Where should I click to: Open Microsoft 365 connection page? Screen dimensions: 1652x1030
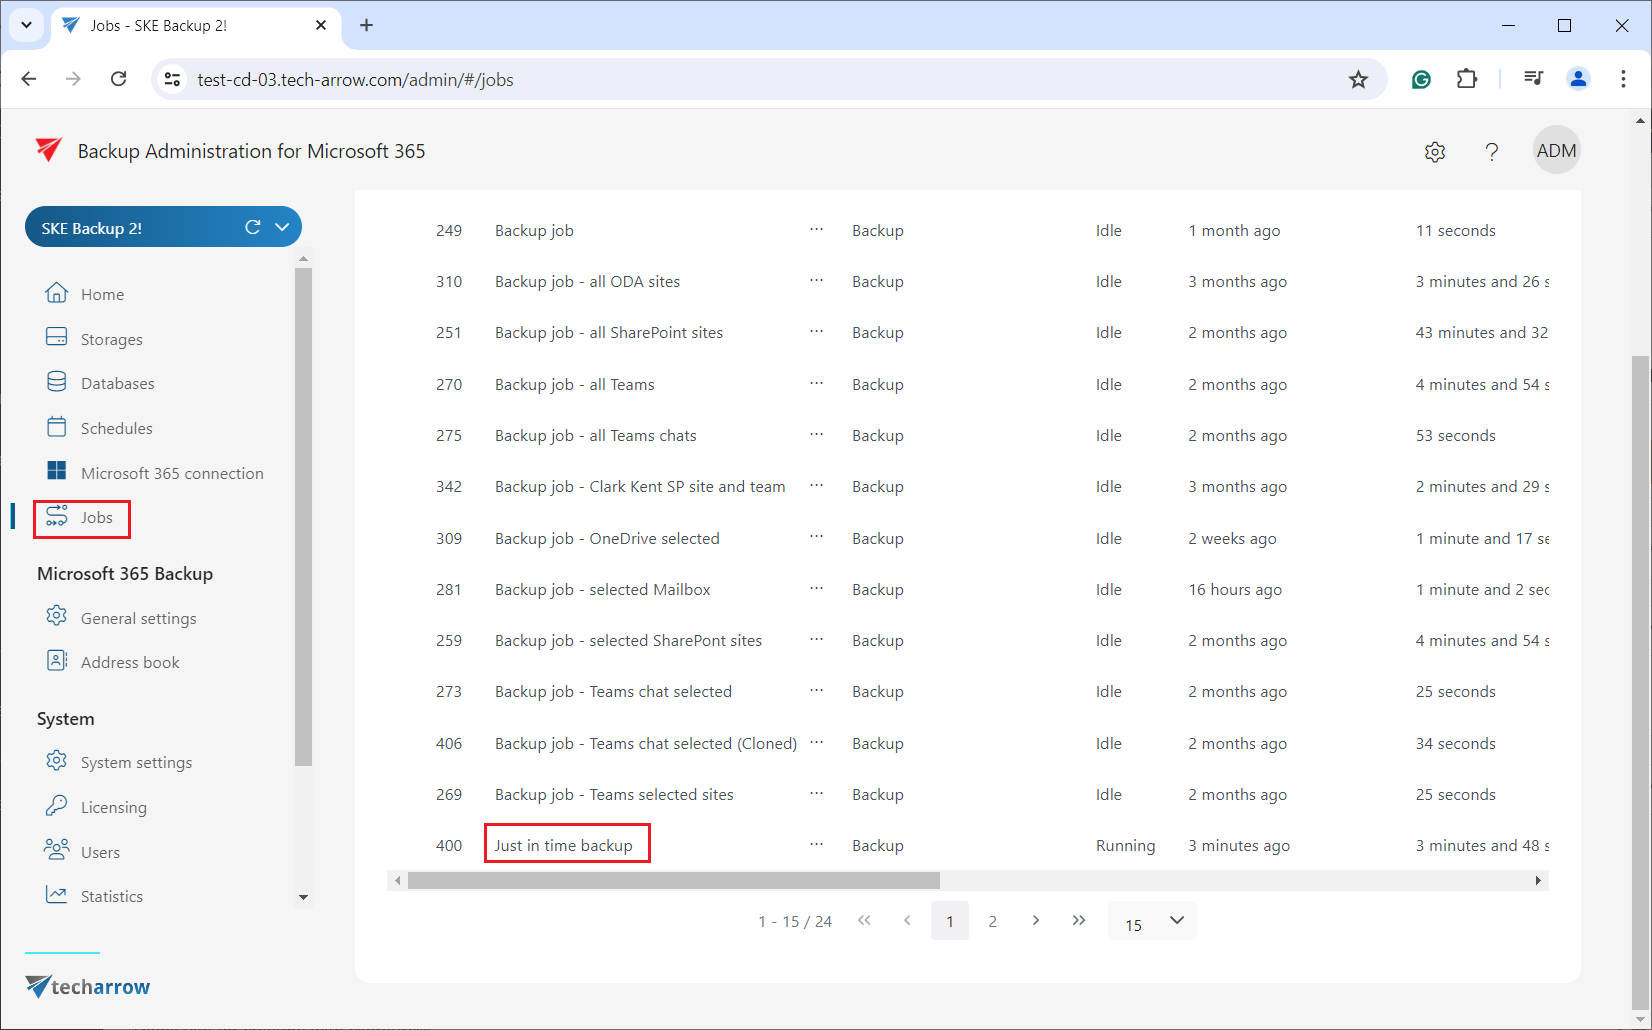click(171, 473)
